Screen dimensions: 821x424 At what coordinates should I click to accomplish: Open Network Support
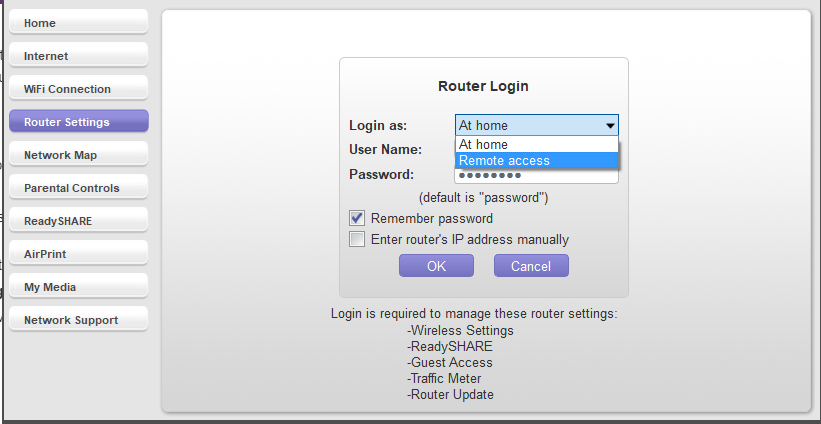coord(79,320)
